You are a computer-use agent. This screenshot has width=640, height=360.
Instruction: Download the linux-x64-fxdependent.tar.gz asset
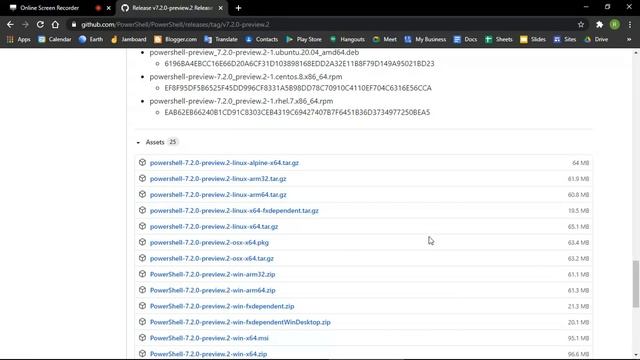234,210
